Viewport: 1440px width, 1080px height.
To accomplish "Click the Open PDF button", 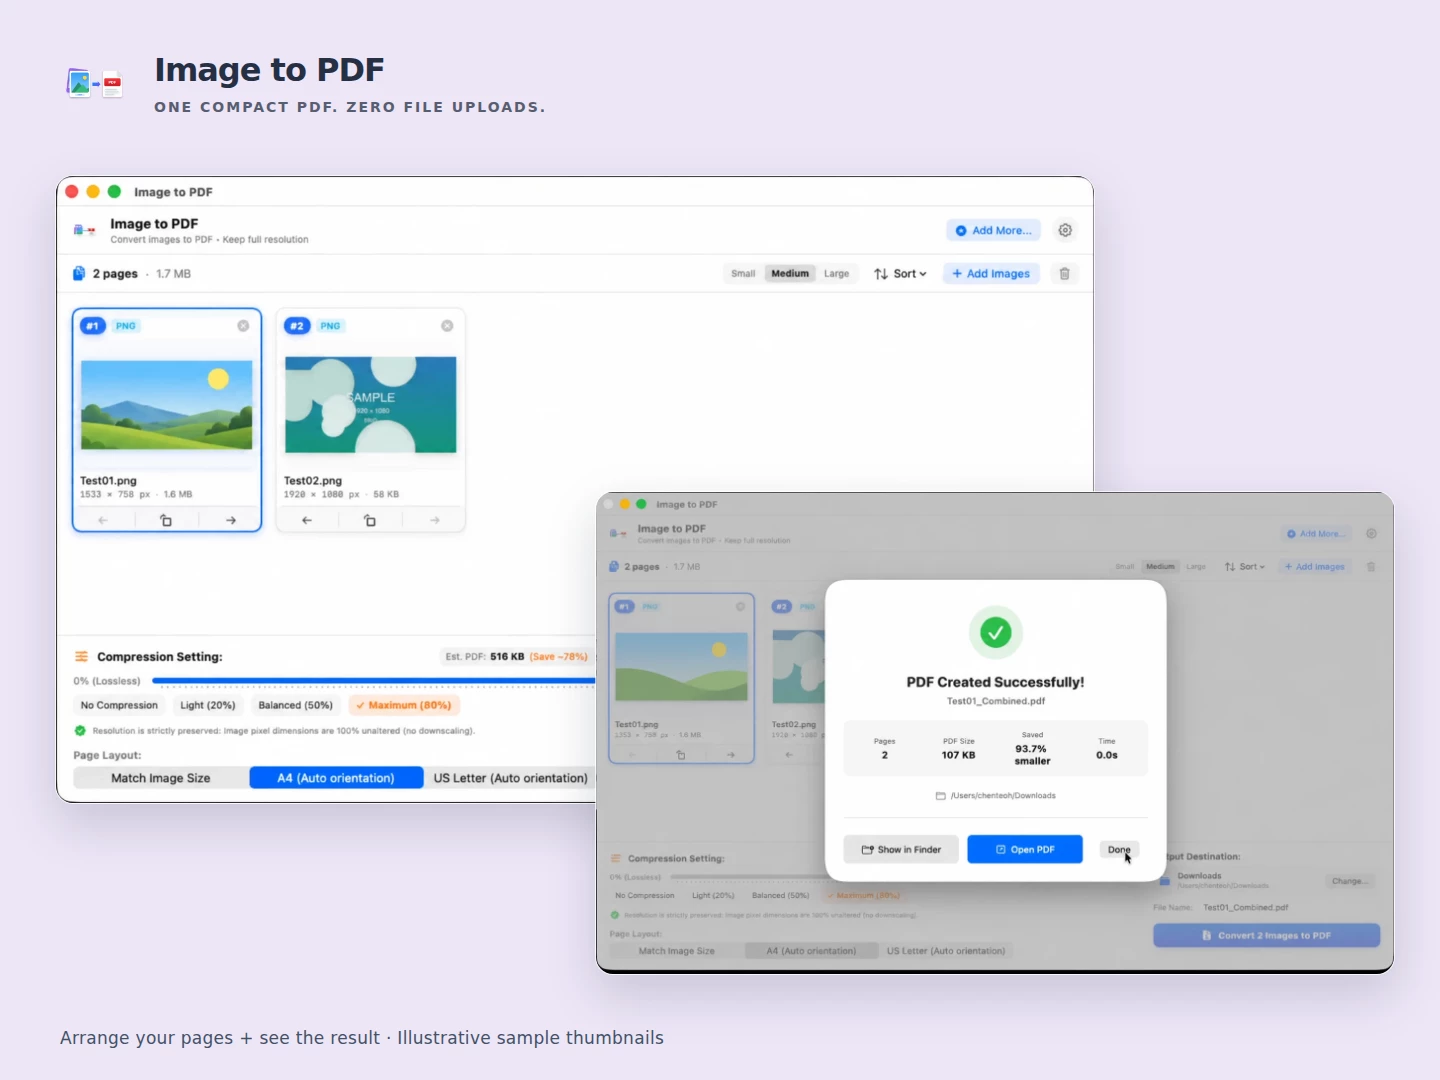I will tap(1025, 850).
